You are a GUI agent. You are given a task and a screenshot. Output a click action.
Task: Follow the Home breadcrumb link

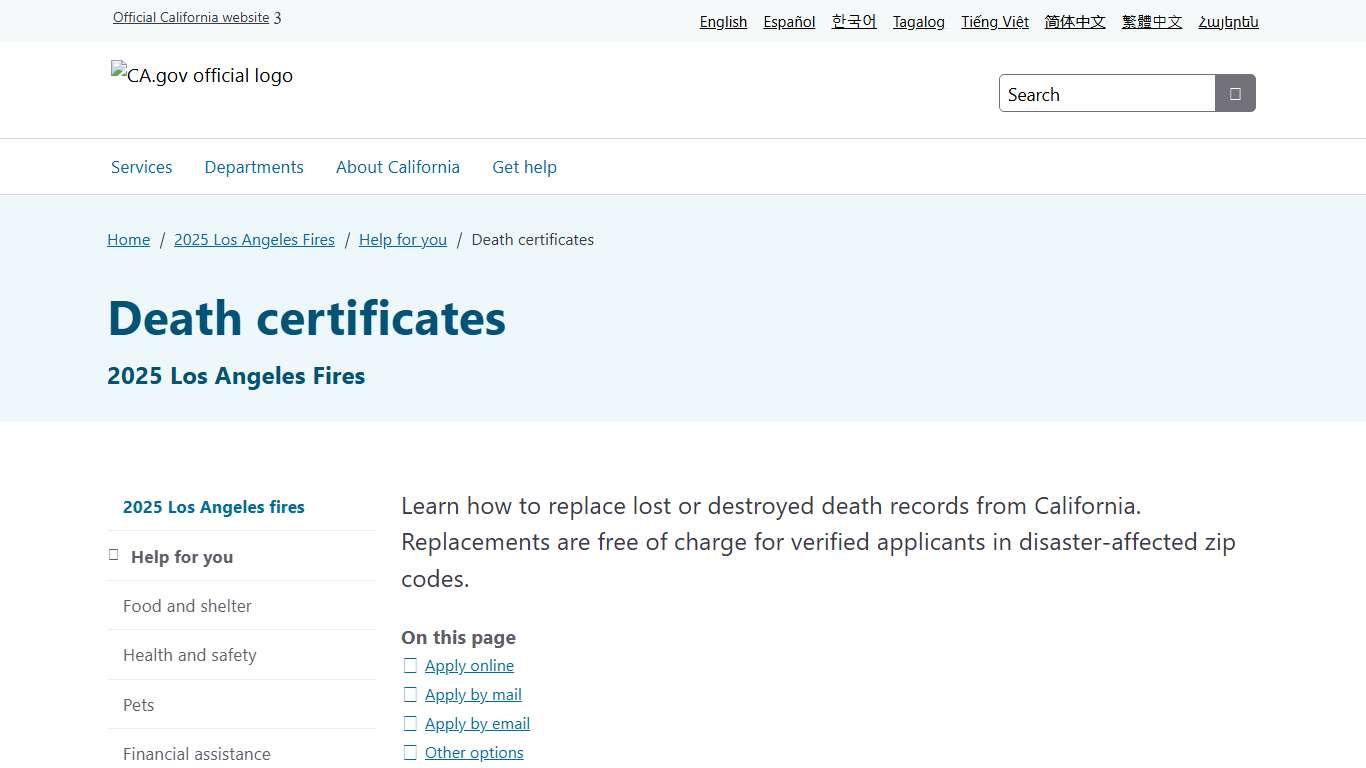[x=128, y=239]
